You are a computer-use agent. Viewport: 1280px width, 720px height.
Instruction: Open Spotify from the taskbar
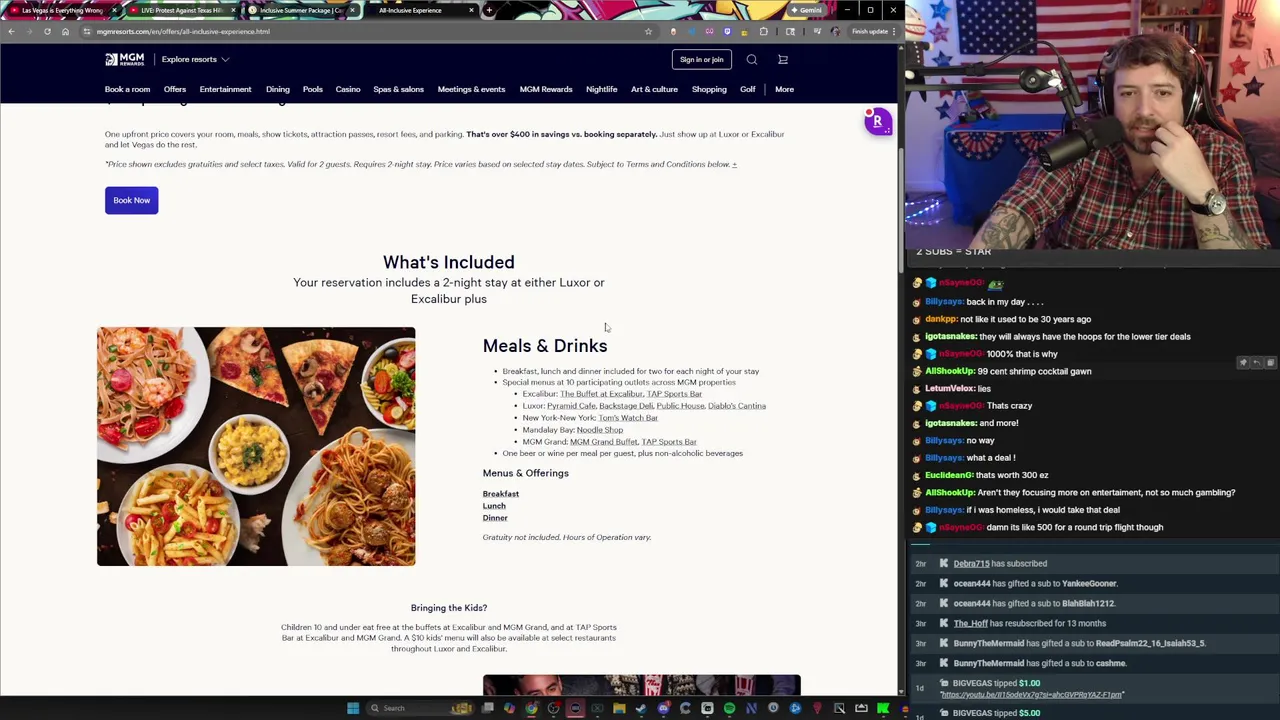click(x=729, y=708)
